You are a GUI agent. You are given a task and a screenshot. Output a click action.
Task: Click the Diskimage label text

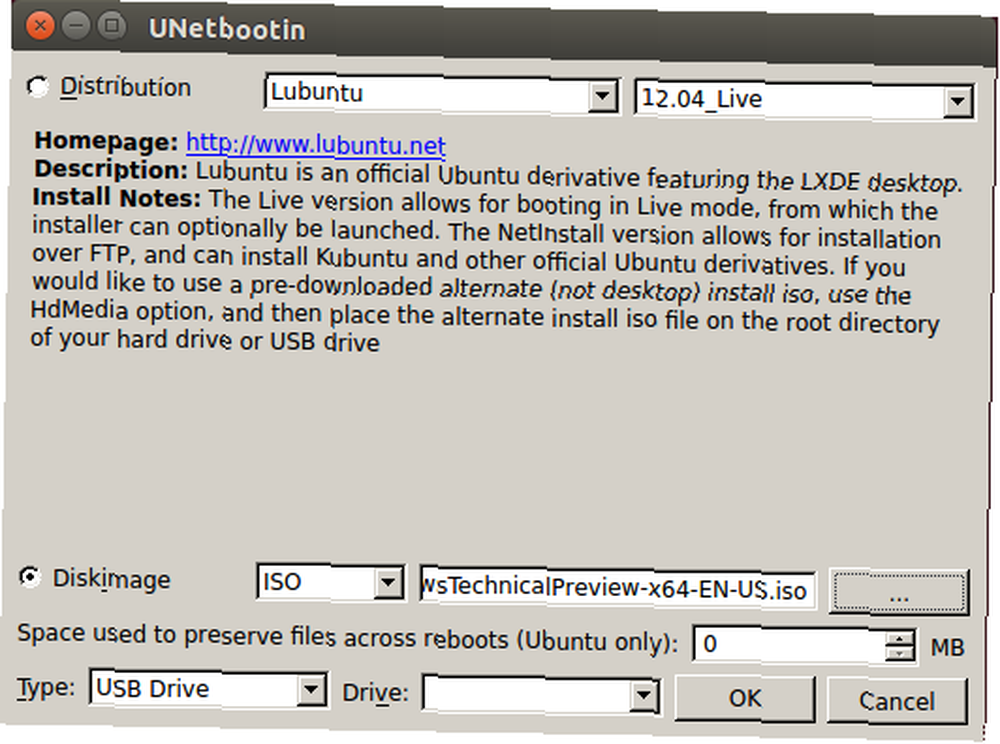111,578
